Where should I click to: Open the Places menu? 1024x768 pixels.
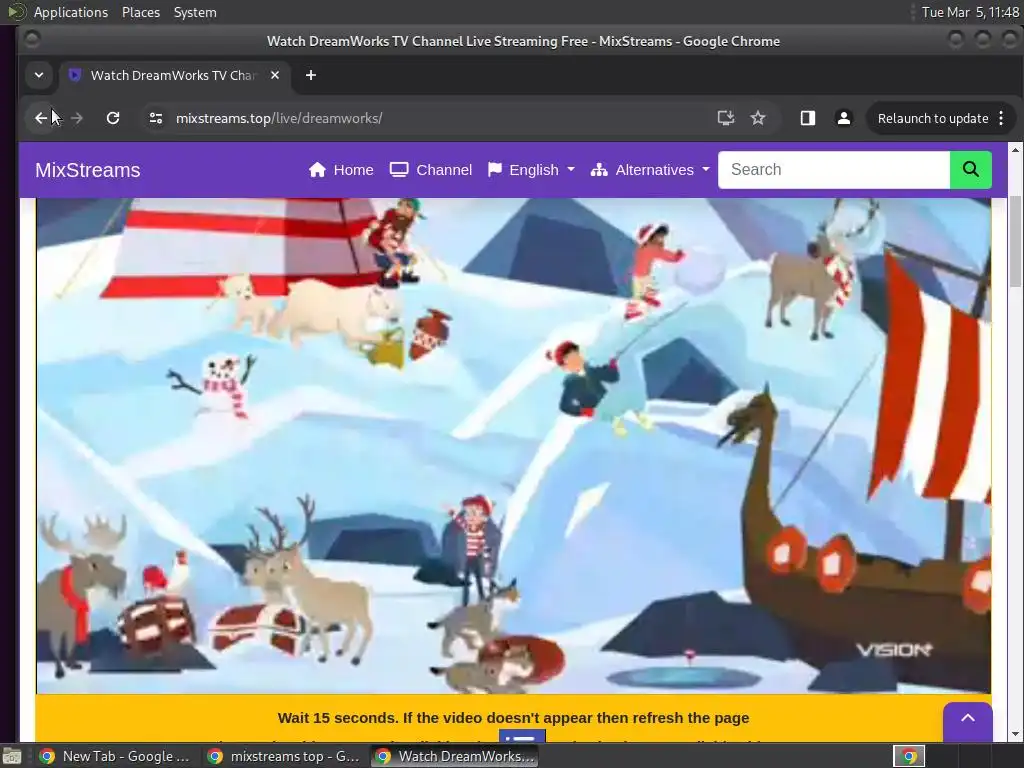tap(141, 12)
